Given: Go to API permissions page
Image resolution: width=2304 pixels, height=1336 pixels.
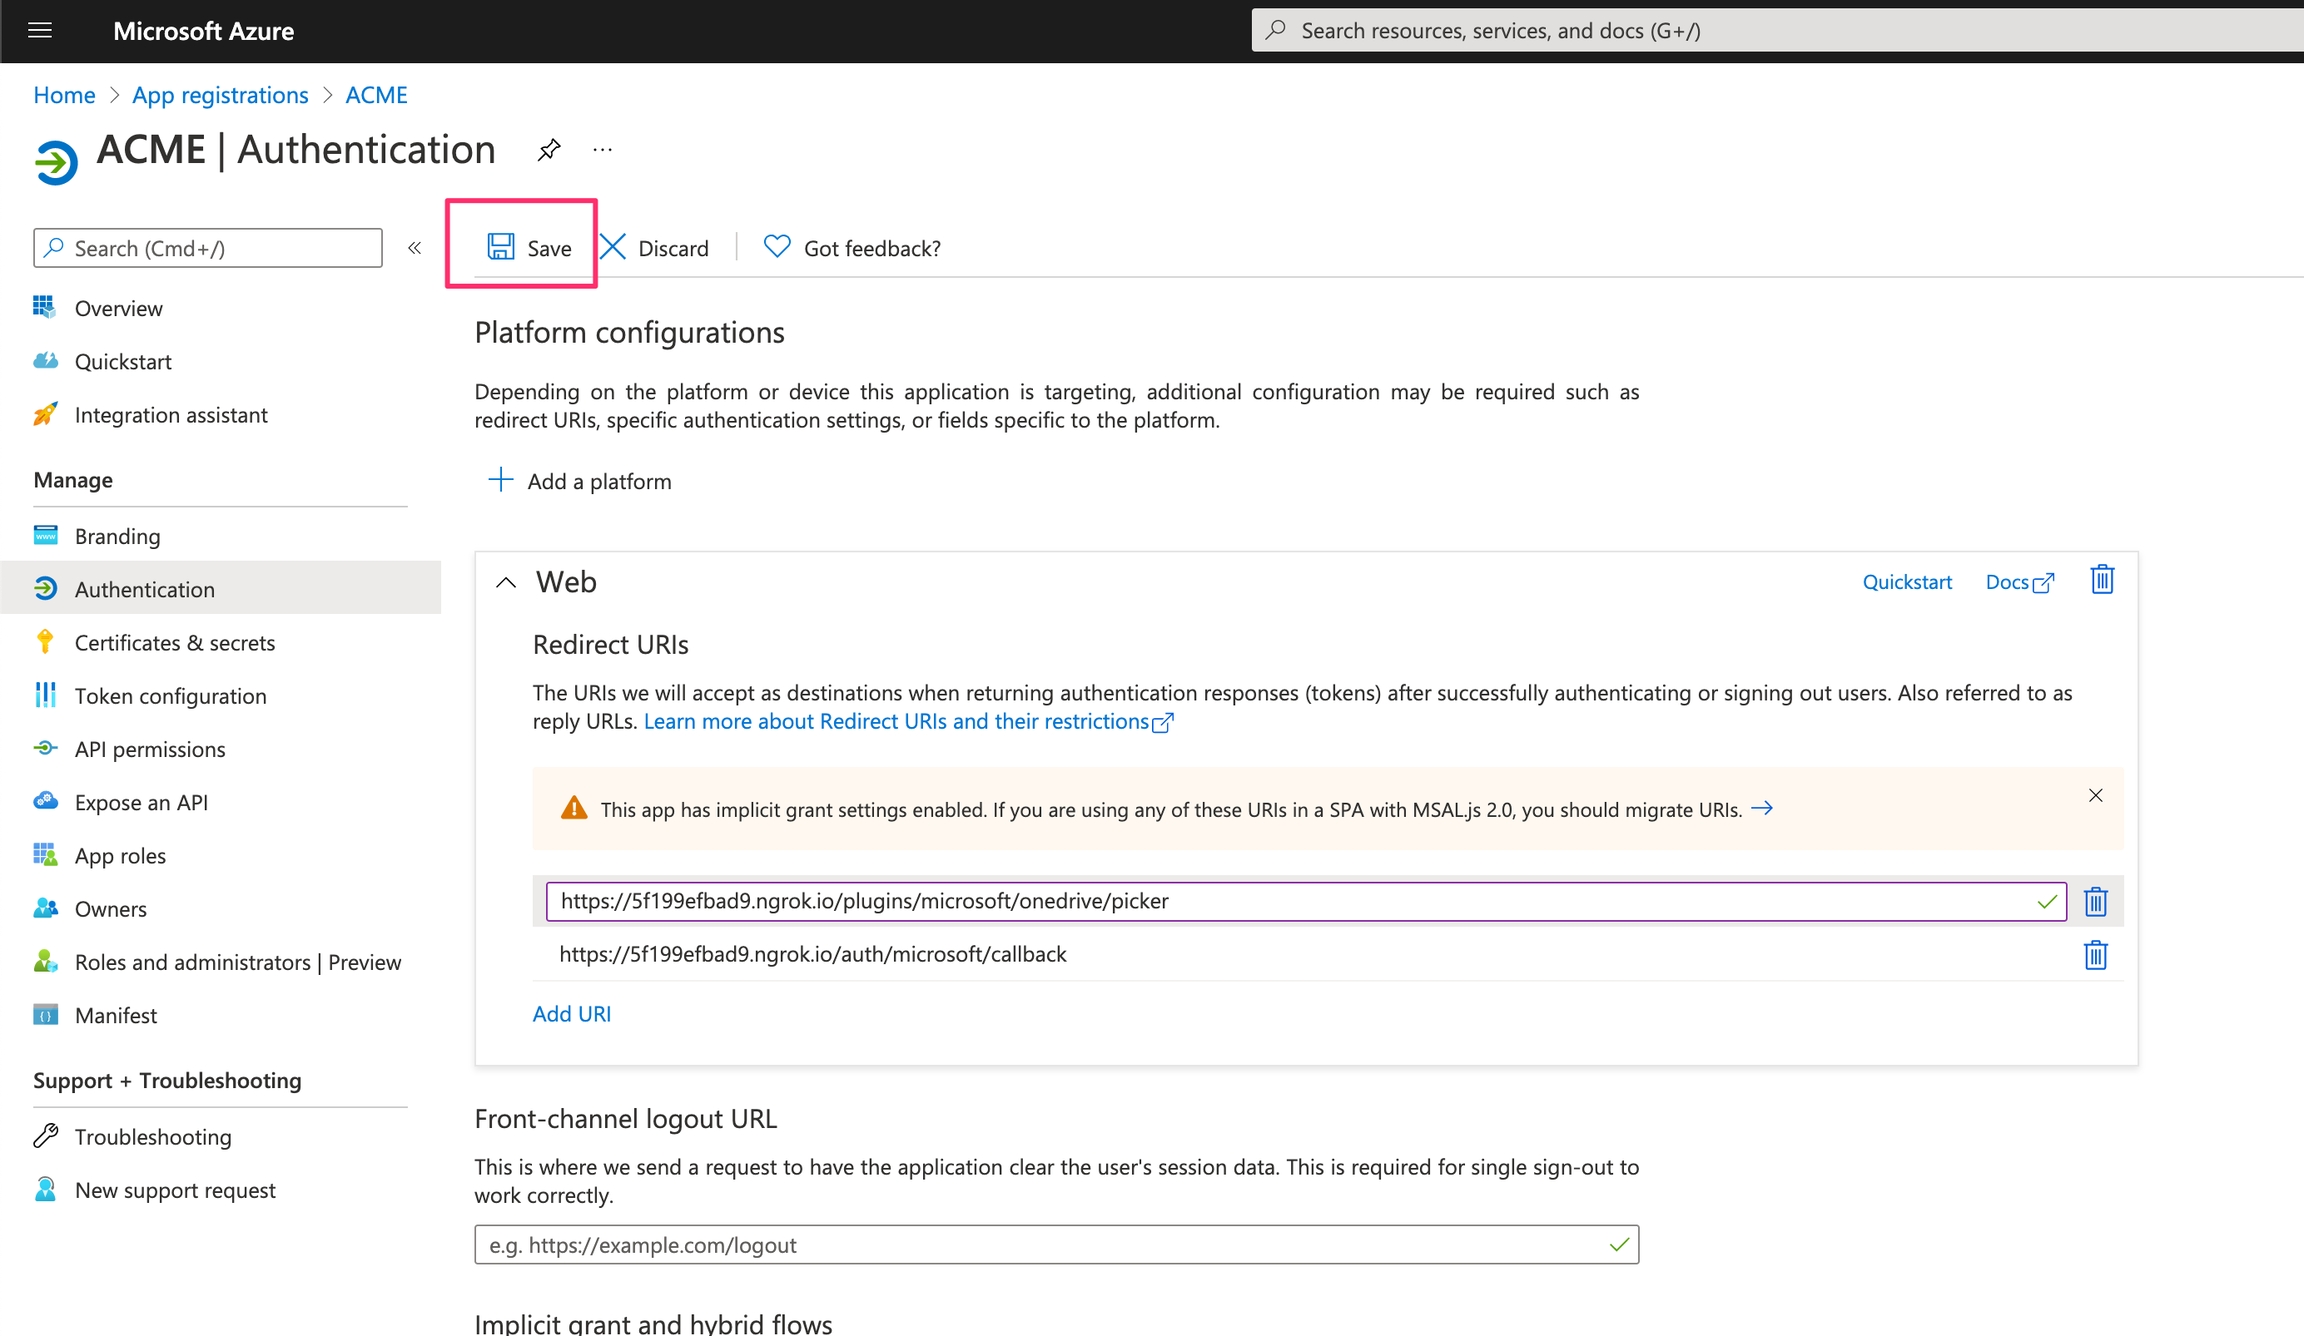Looking at the screenshot, I should 150,749.
